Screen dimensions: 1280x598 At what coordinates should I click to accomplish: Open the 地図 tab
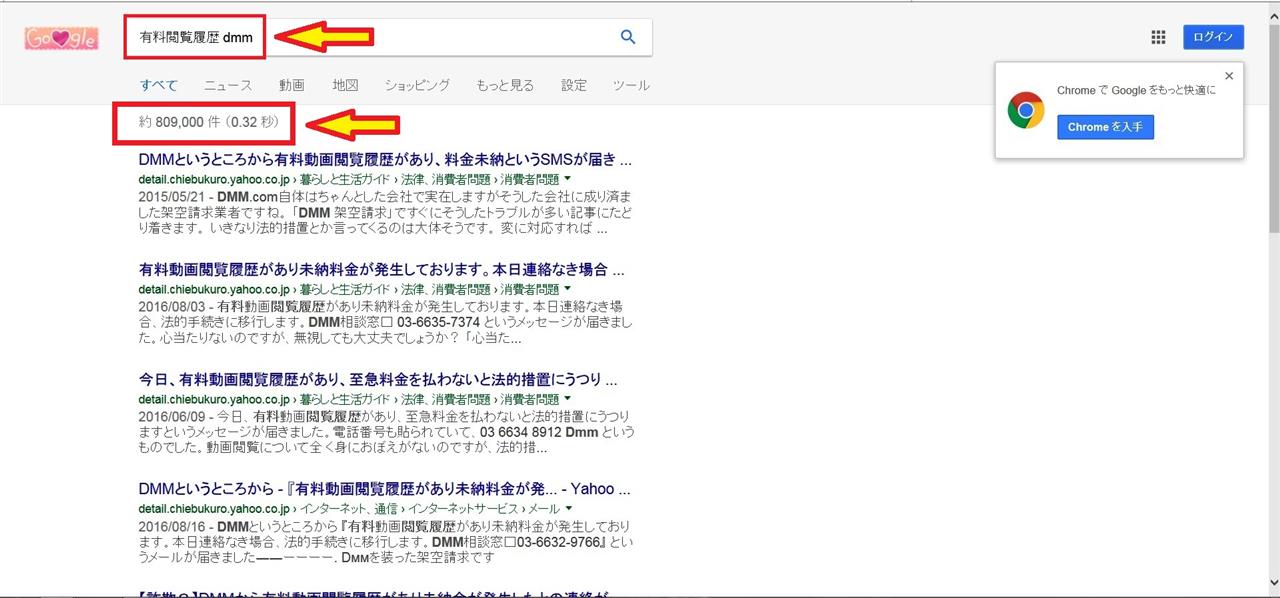tap(345, 85)
